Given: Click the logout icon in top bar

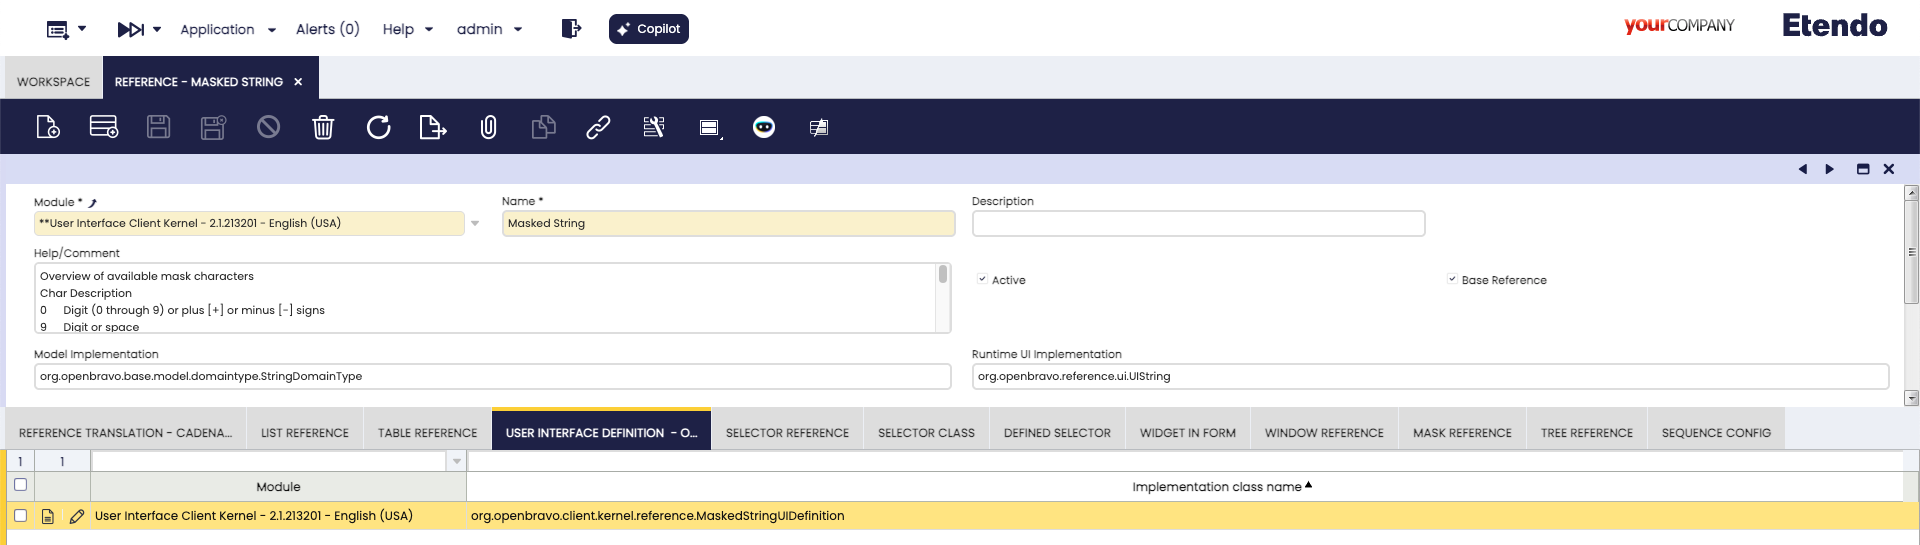Looking at the screenshot, I should tap(571, 29).
